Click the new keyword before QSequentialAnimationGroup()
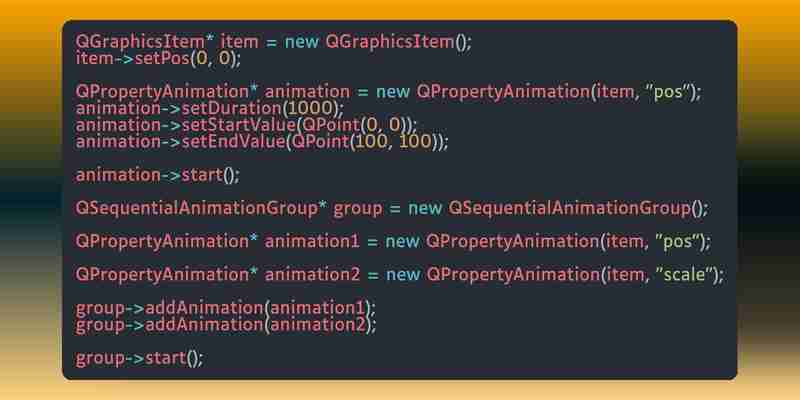The height and width of the screenshot is (400, 800). pos(424,209)
